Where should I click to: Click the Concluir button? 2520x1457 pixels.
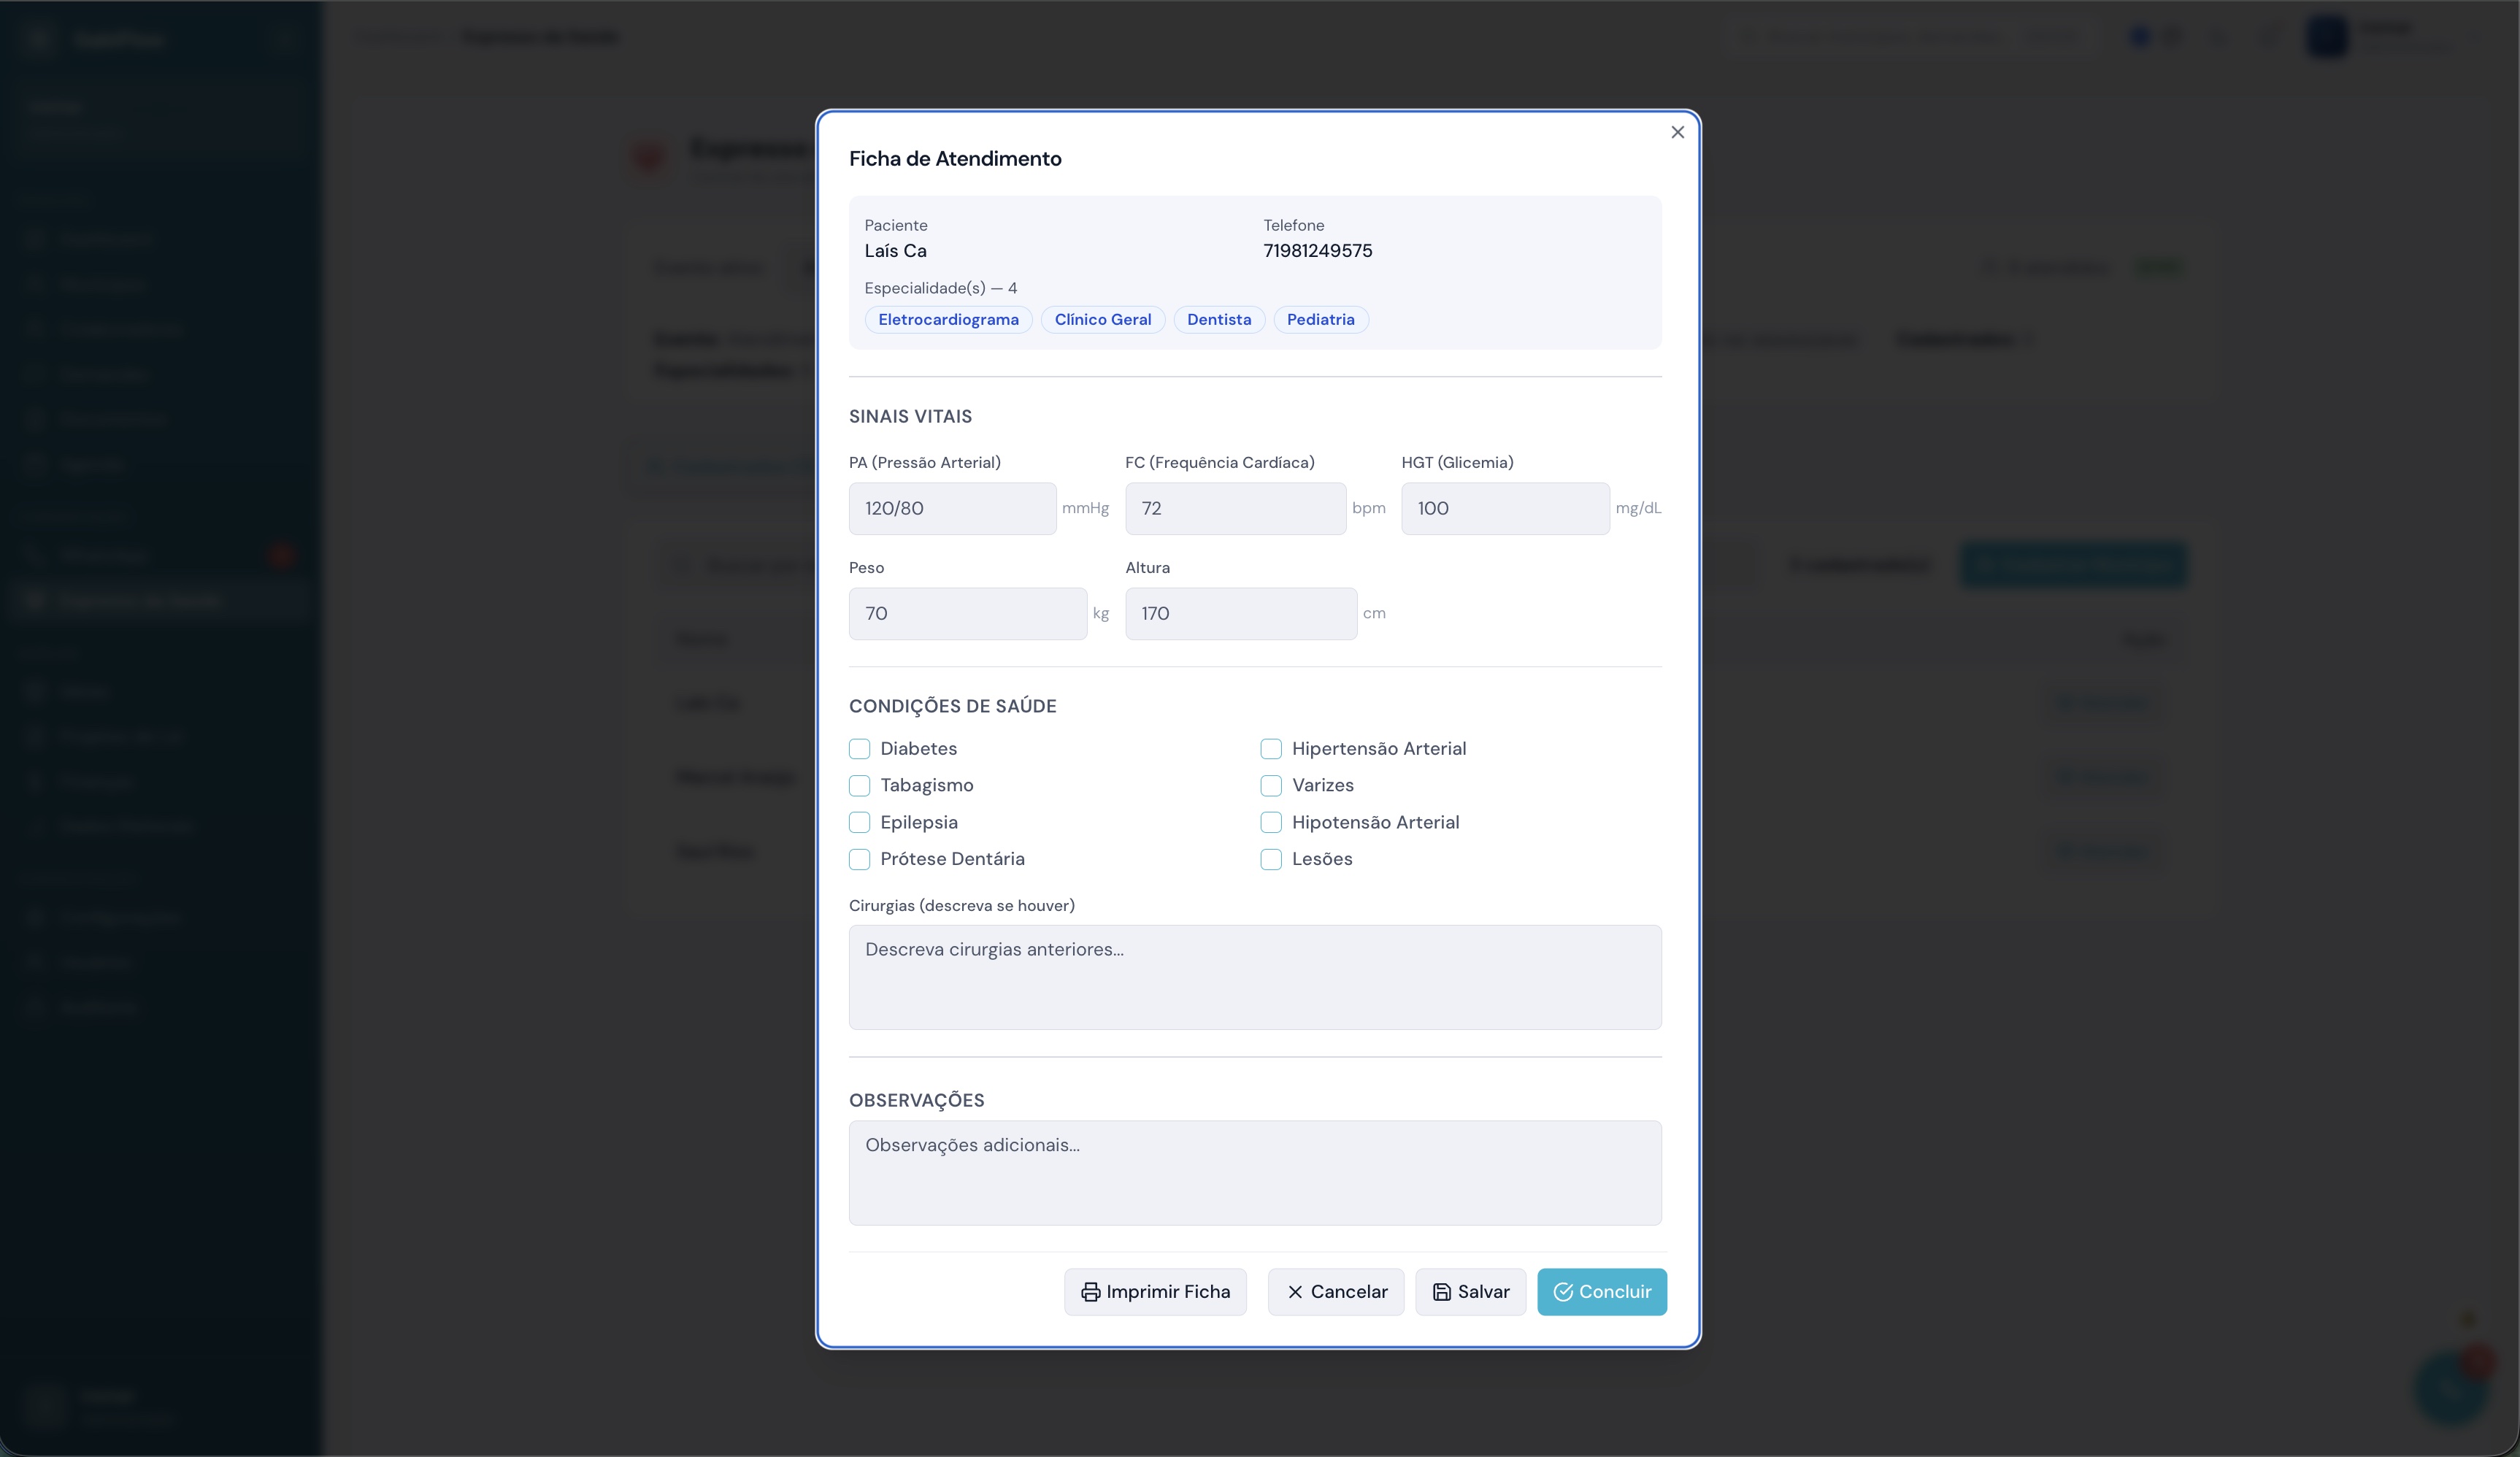pyautogui.click(x=1602, y=1292)
